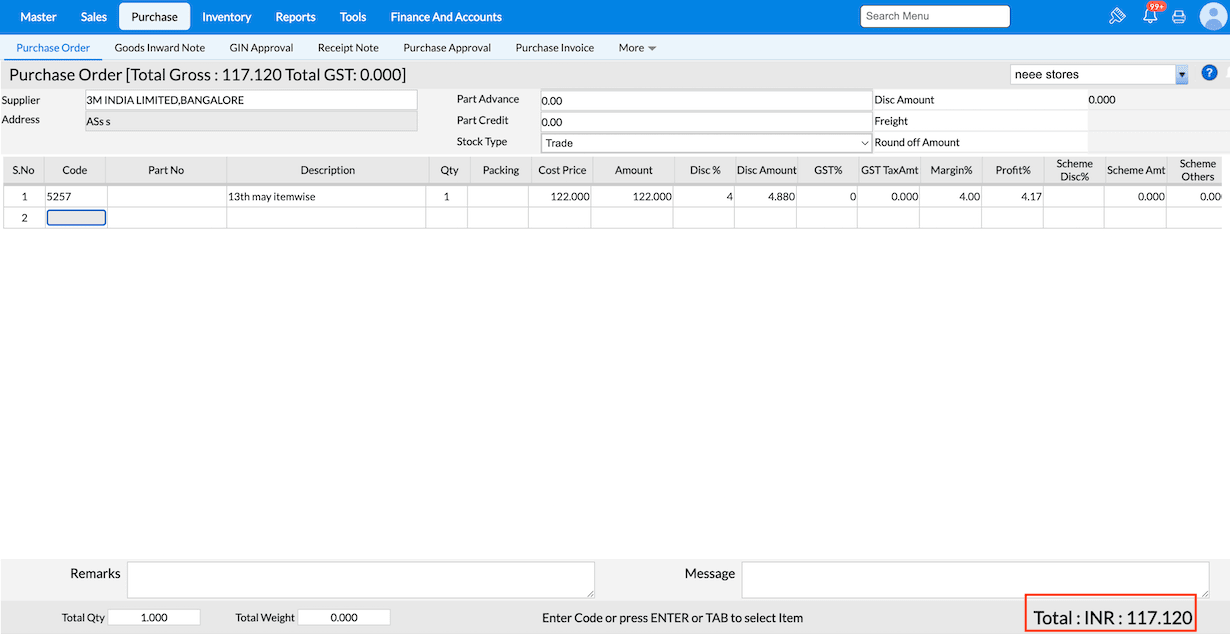Click the printer icon
The width and height of the screenshot is (1230, 634).
point(1179,17)
